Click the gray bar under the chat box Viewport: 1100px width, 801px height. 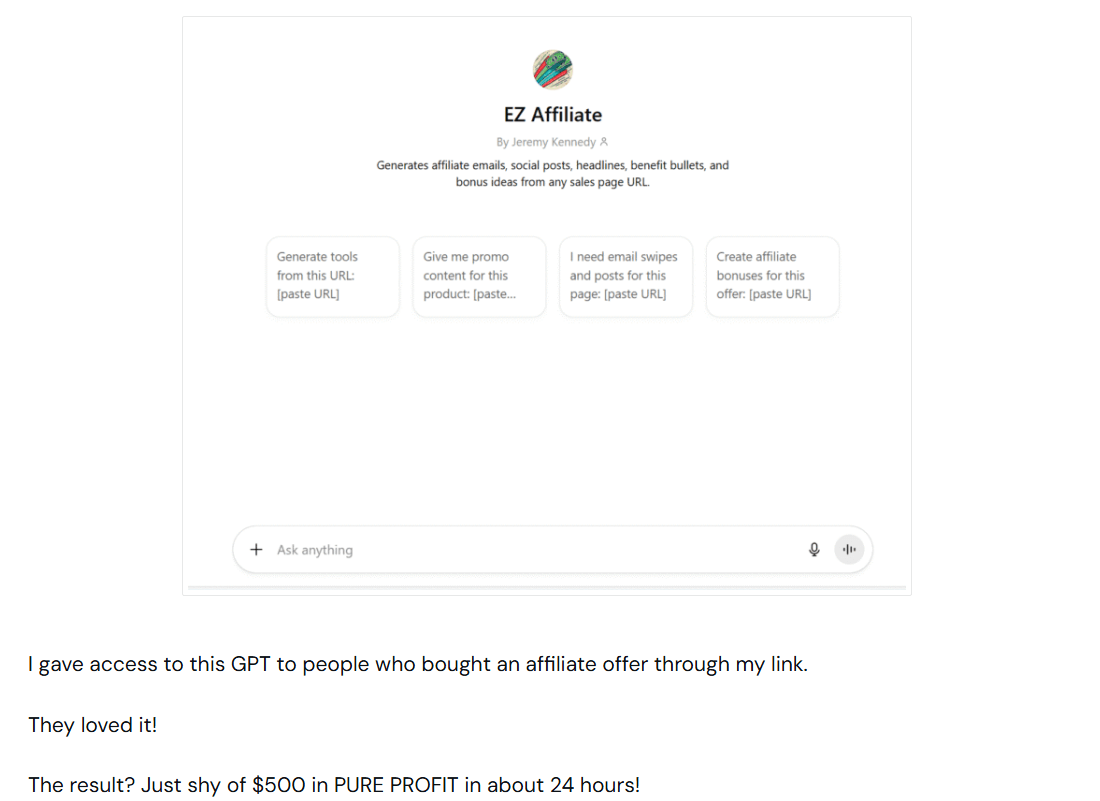546,588
